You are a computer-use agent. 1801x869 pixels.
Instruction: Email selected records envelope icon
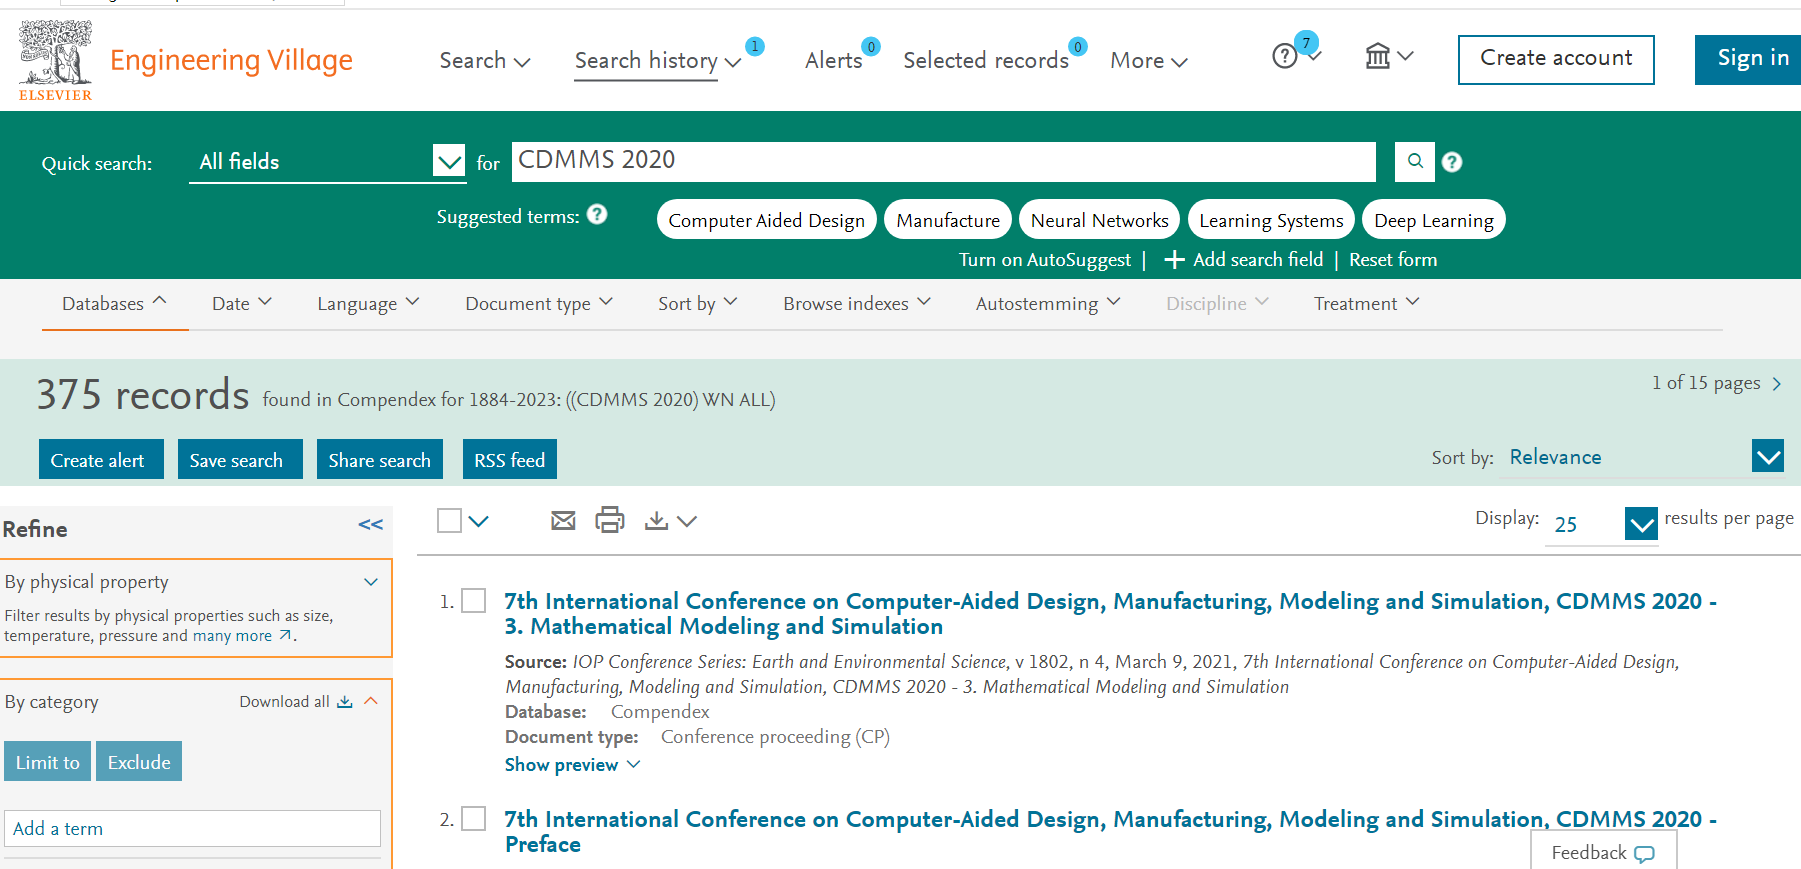563,520
